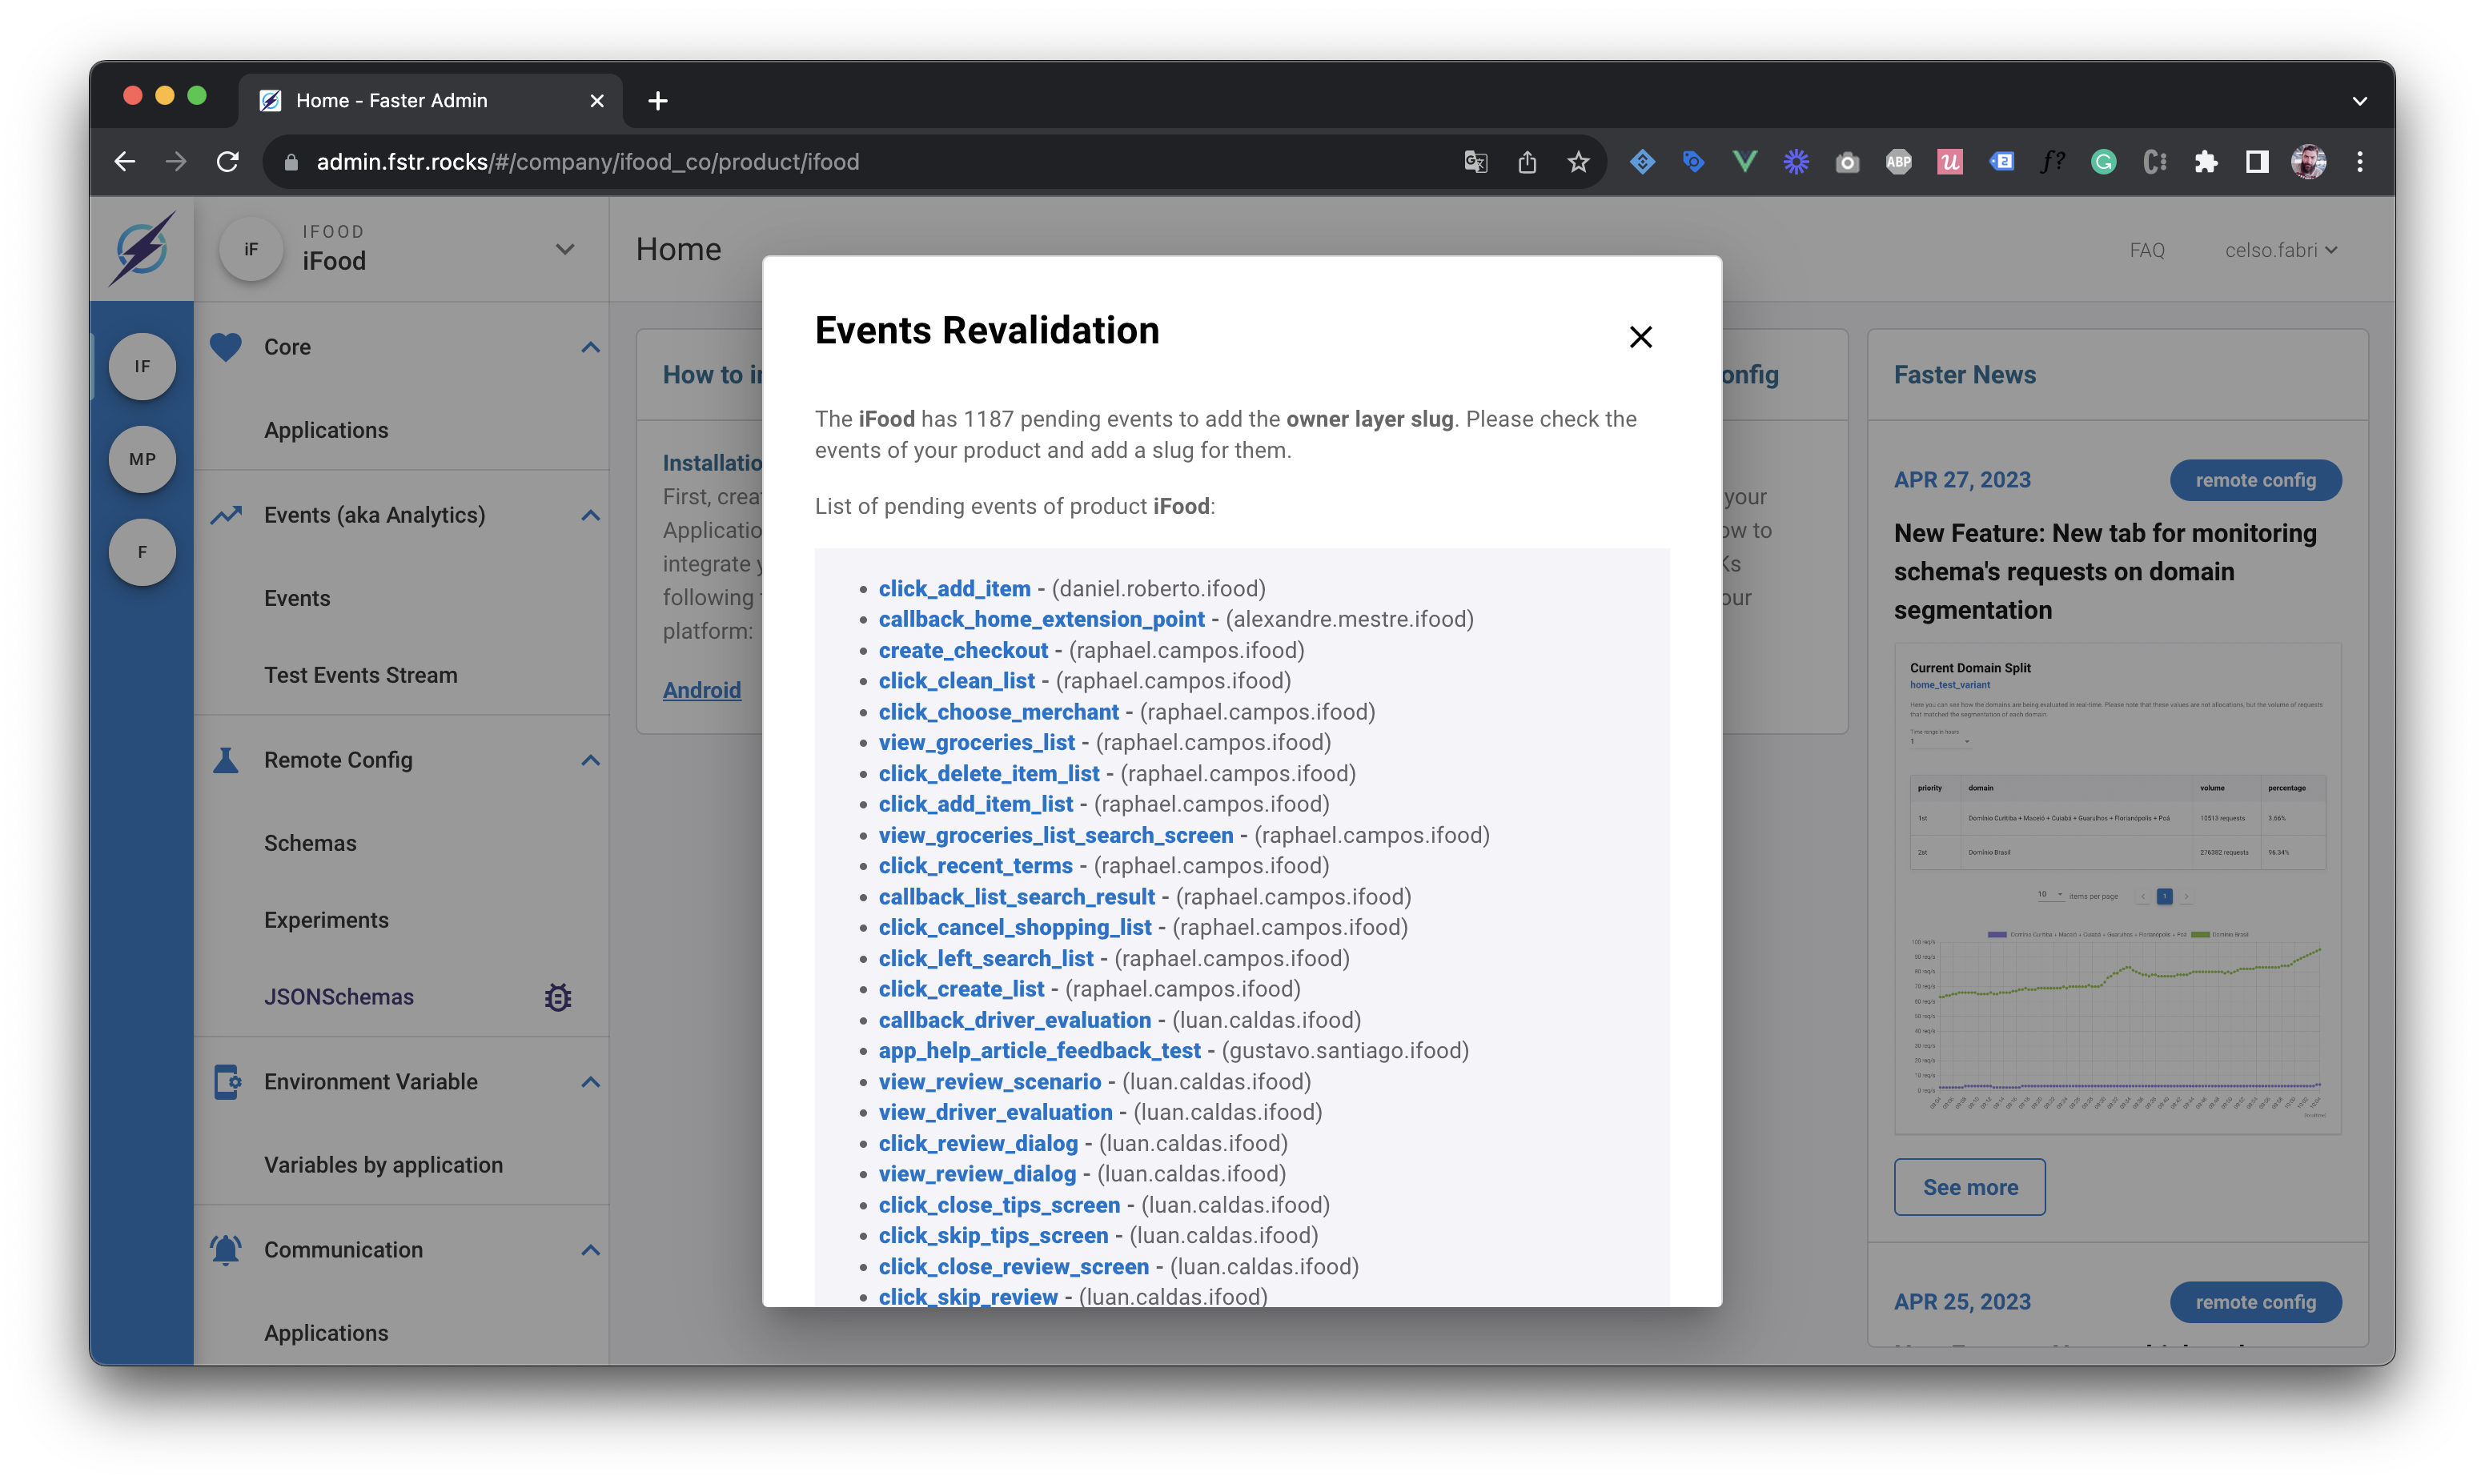Click the Google Translate icon in address bar
Image resolution: width=2485 pixels, height=1484 pixels.
[x=1476, y=162]
